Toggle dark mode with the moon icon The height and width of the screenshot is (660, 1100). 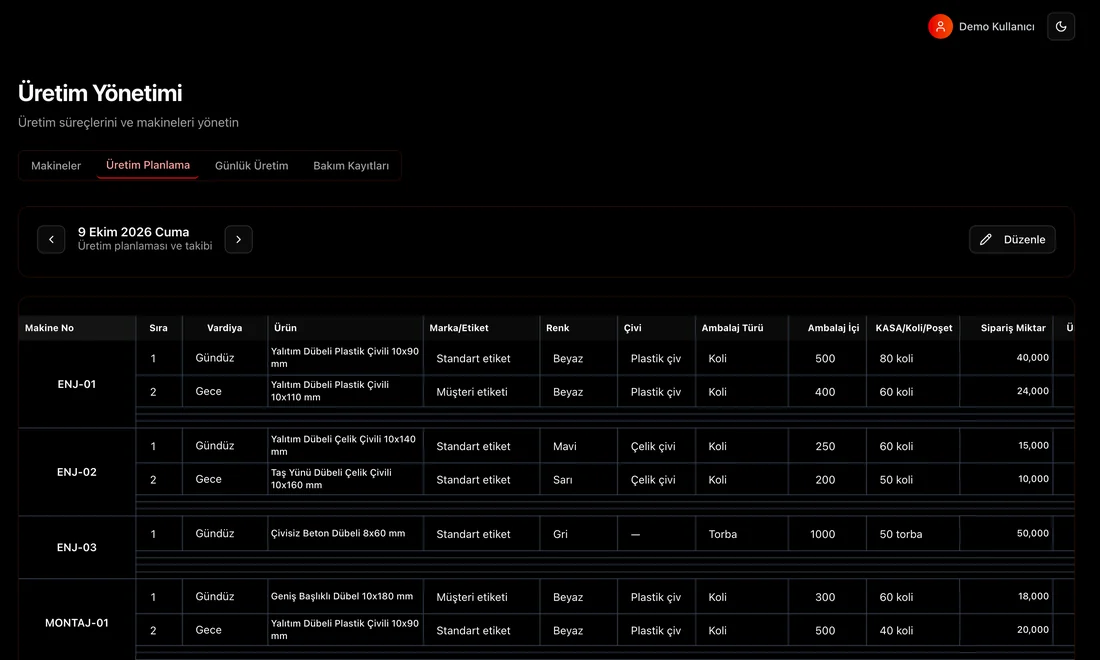(1061, 27)
